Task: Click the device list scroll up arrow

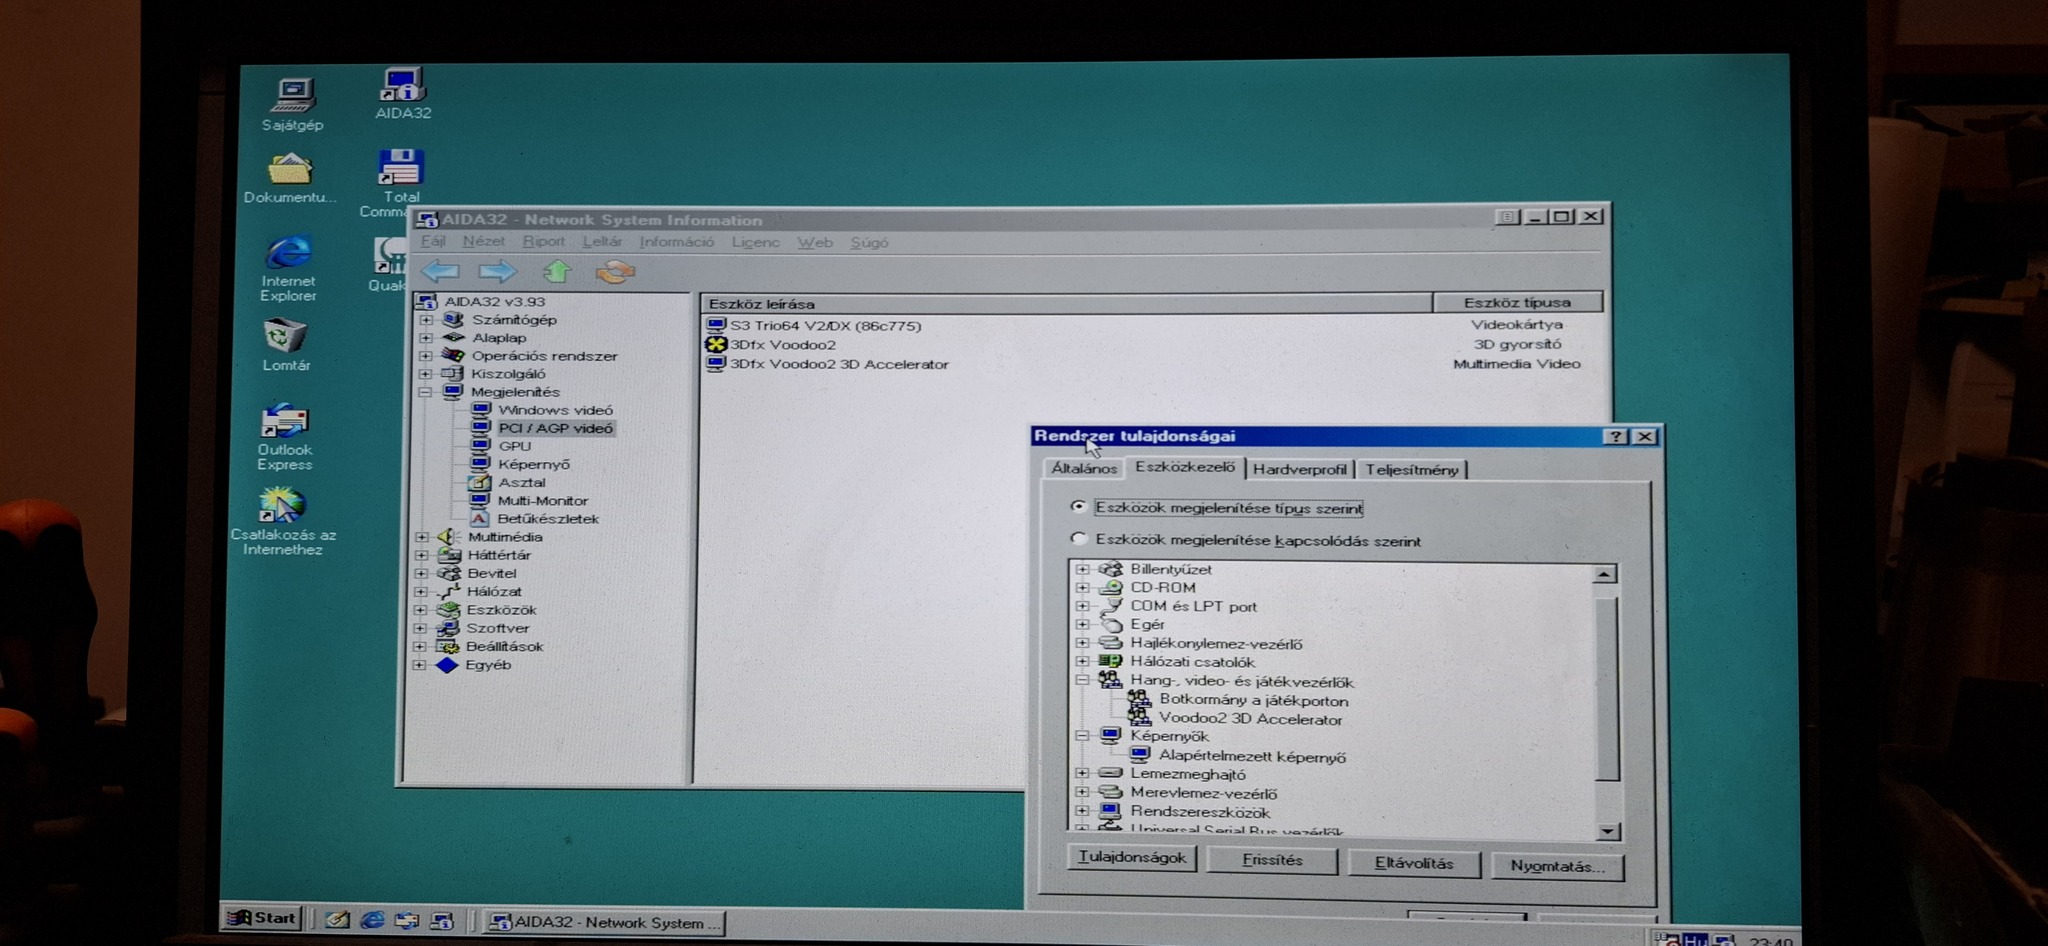Action: (x=1605, y=574)
